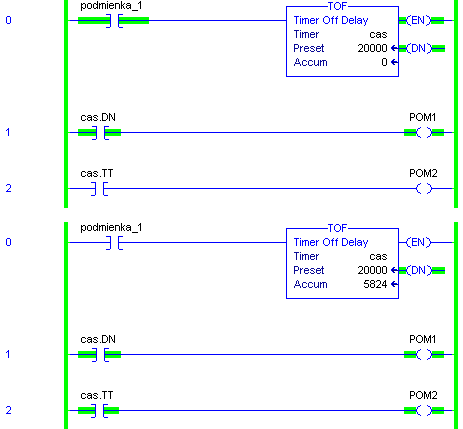Click Preset value 20000 in lower timer
The height and width of the screenshot is (429, 463).
[372, 270]
